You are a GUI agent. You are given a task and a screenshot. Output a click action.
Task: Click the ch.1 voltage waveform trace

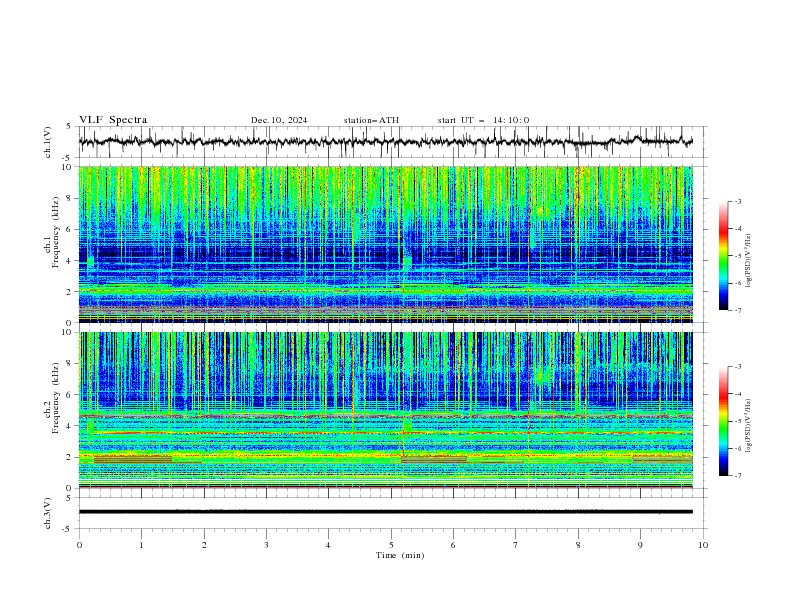click(386, 142)
